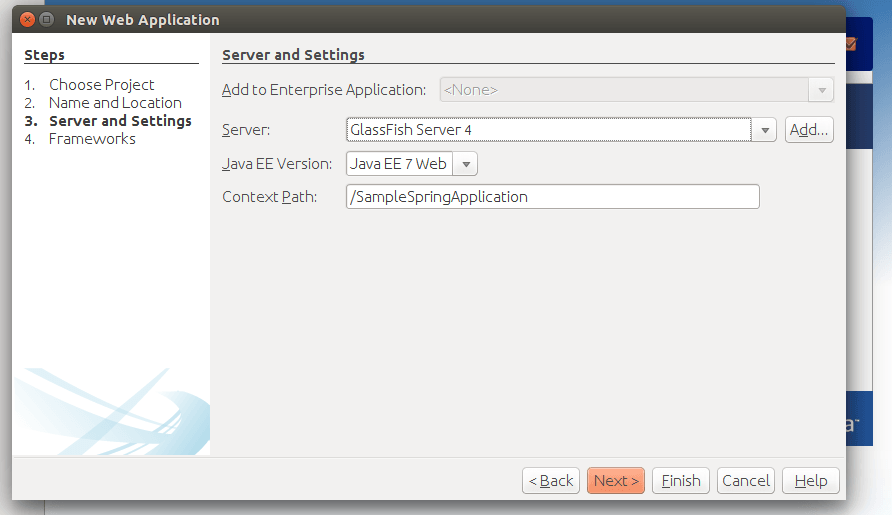Viewport: 892px width, 515px height.
Task: Go to the previous step with Back
Action: point(551,481)
